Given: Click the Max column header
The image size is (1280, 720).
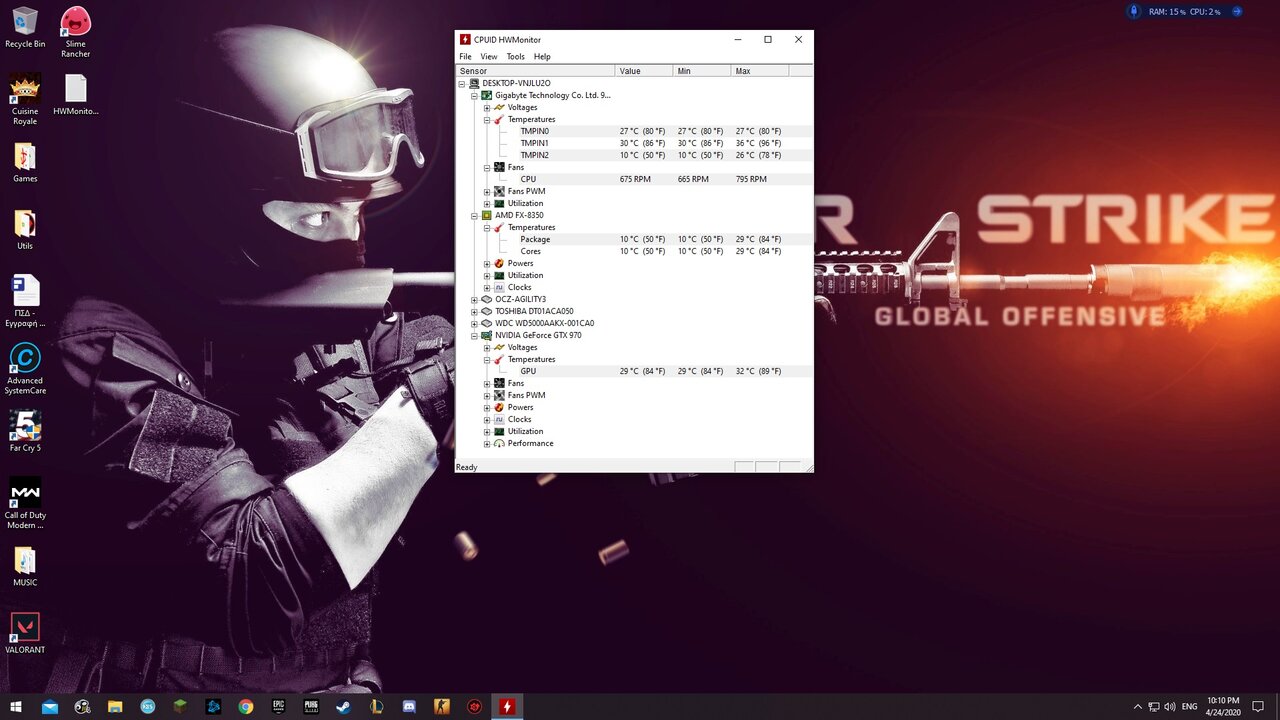Looking at the screenshot, I should point(760,71).
